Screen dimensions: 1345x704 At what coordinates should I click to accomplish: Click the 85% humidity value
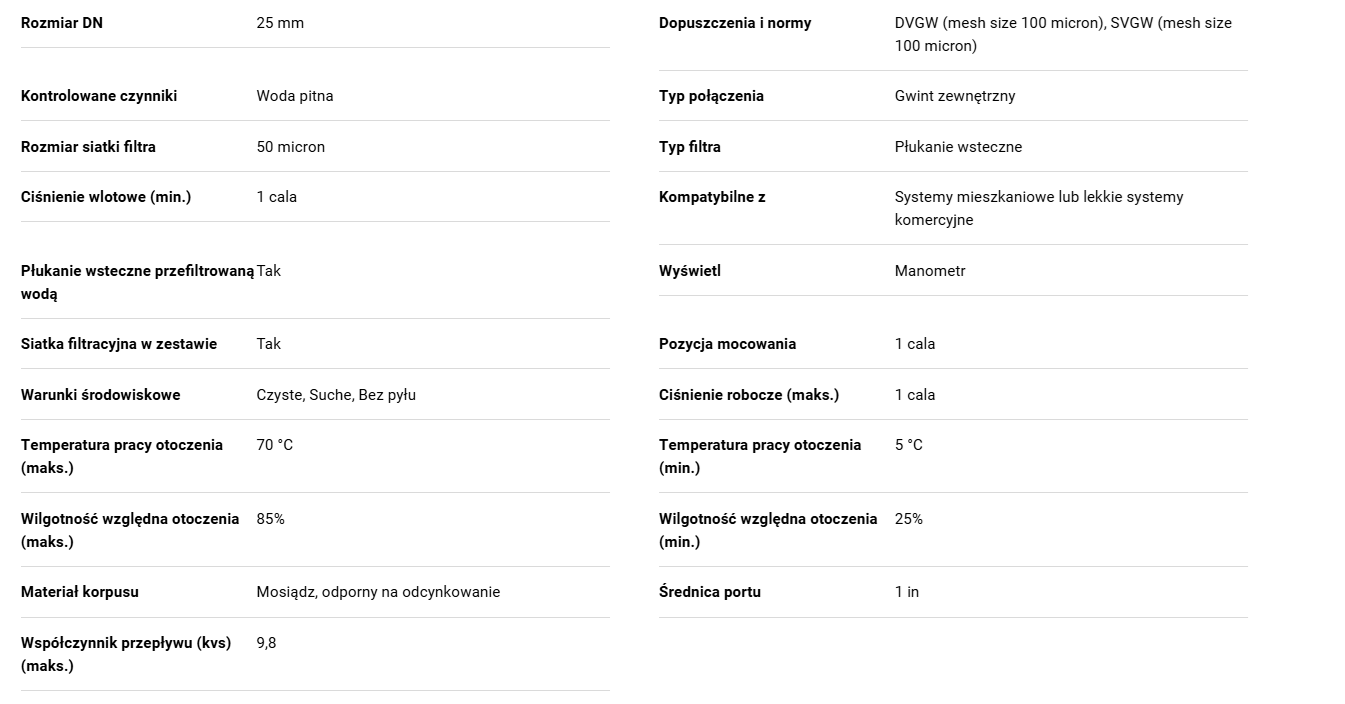(x=271, y=519)
